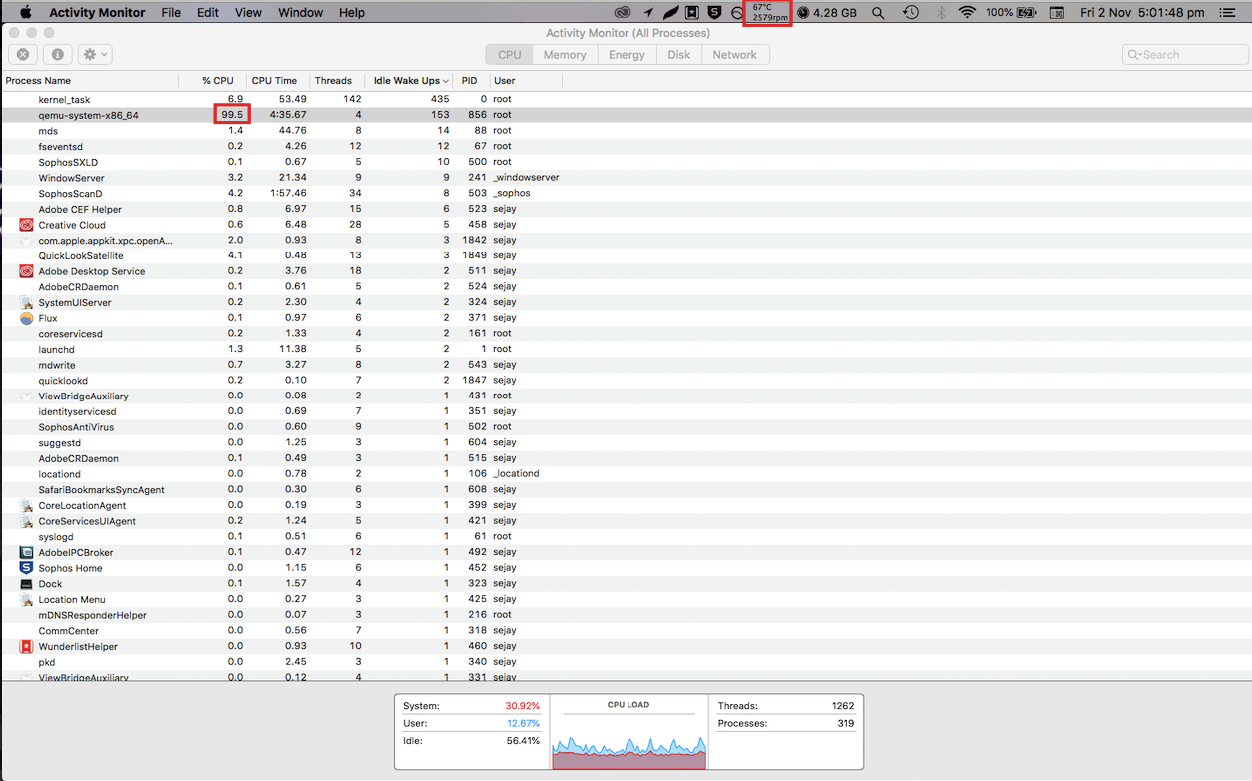Click the Wunderlist star menu bar icon
The width and height of the screenshot is (1252, 781).
[x=692, y=12]
